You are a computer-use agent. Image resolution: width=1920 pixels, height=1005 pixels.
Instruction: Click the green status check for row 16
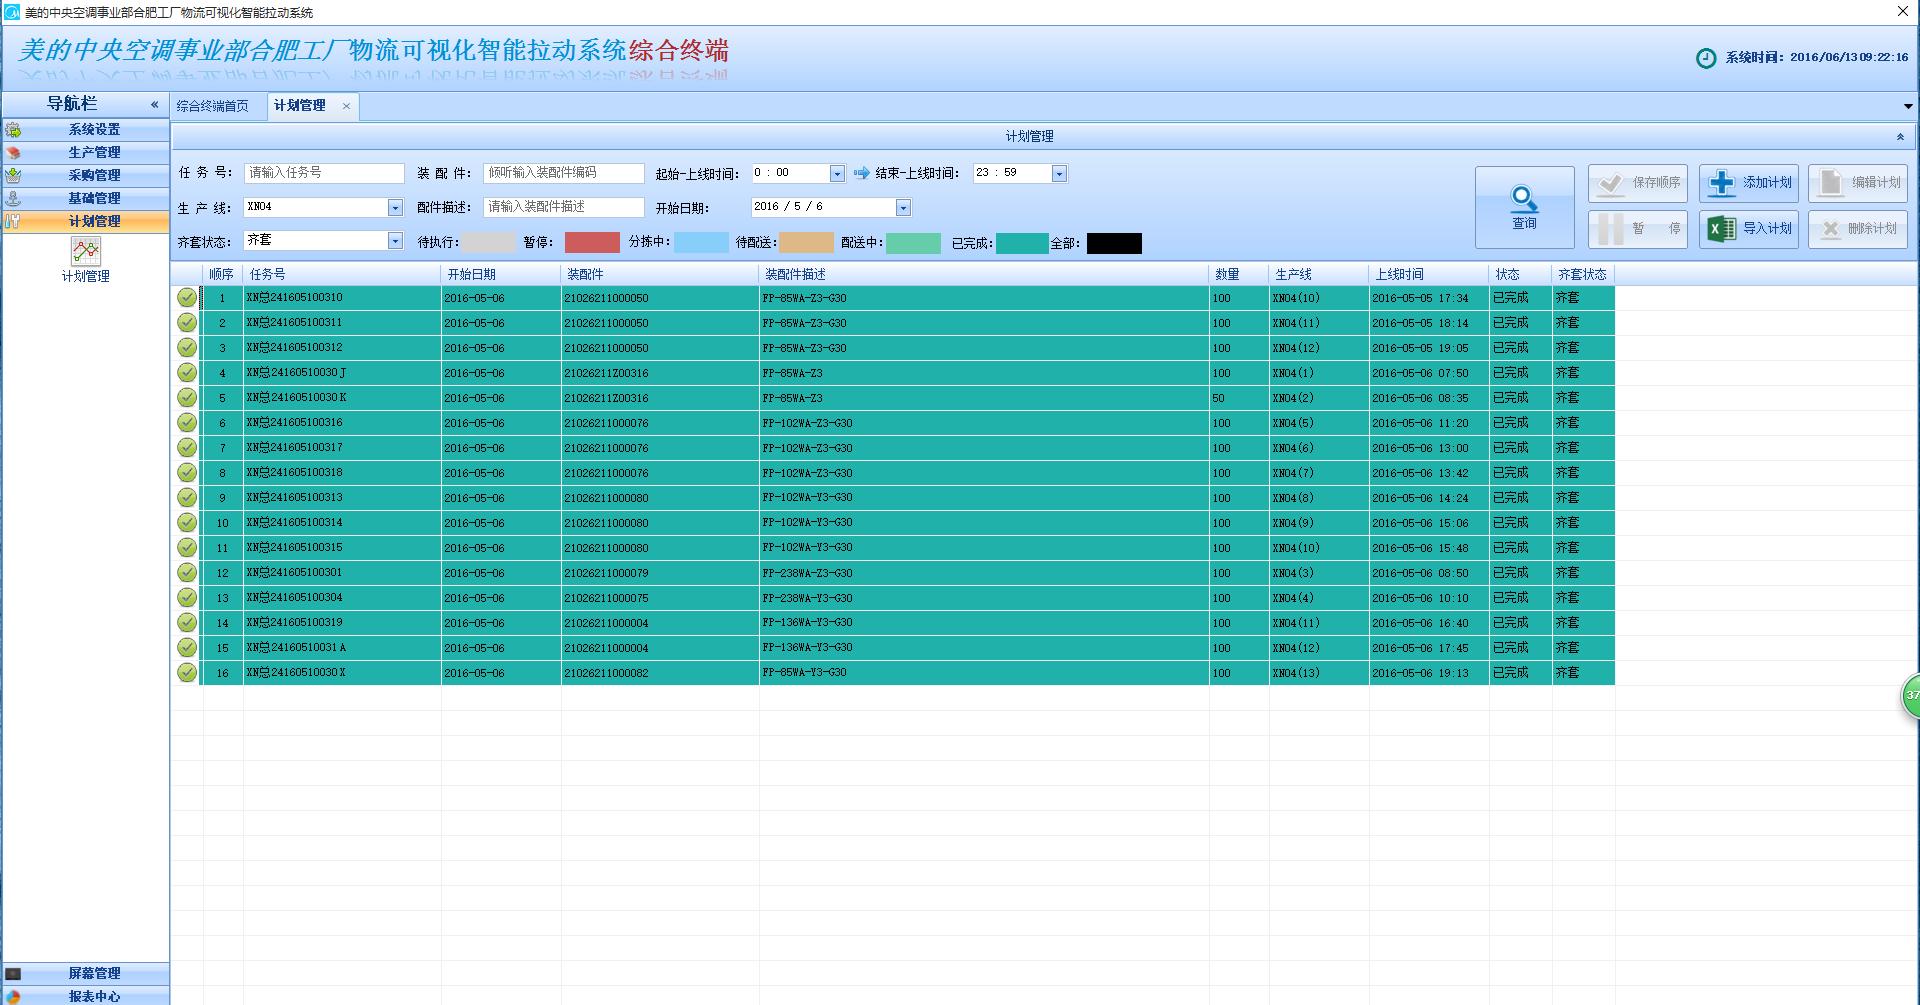[187, 673]
